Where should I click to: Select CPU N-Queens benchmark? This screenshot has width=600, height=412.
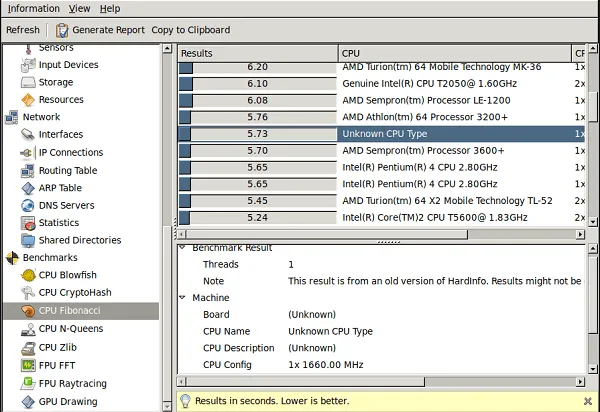point(71,329)
